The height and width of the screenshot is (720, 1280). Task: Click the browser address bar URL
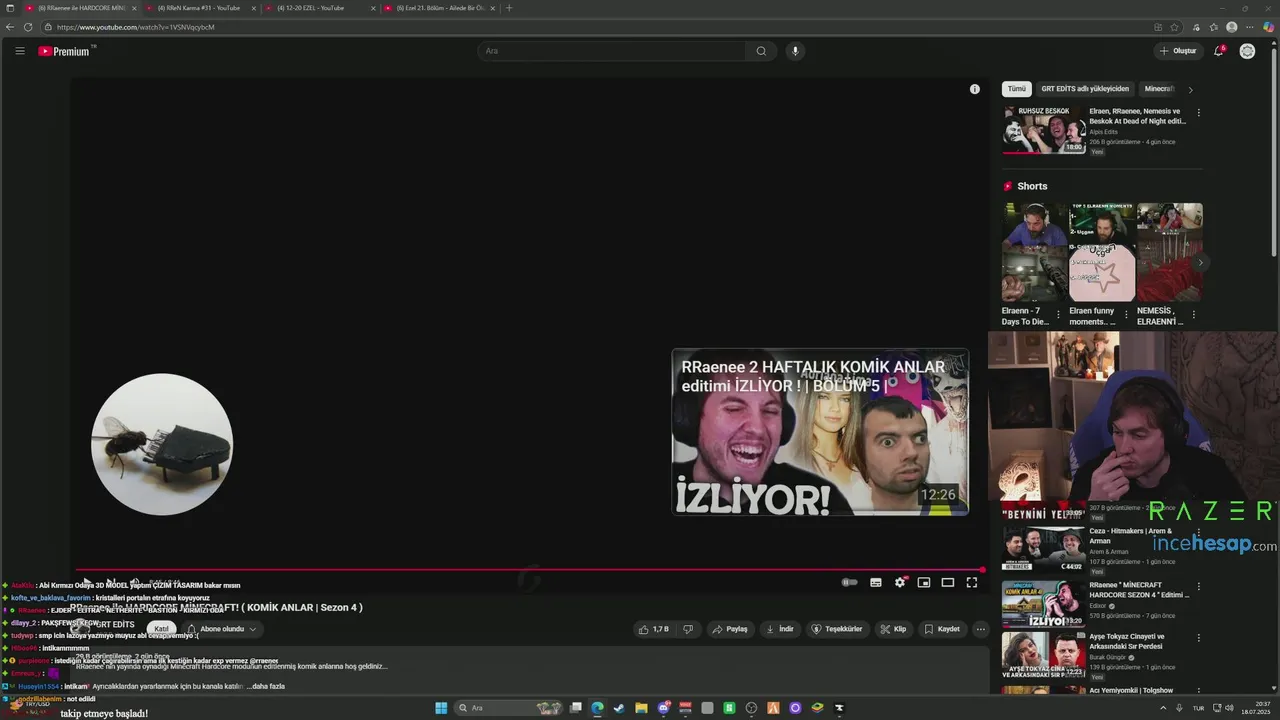(x=136, y=27)
